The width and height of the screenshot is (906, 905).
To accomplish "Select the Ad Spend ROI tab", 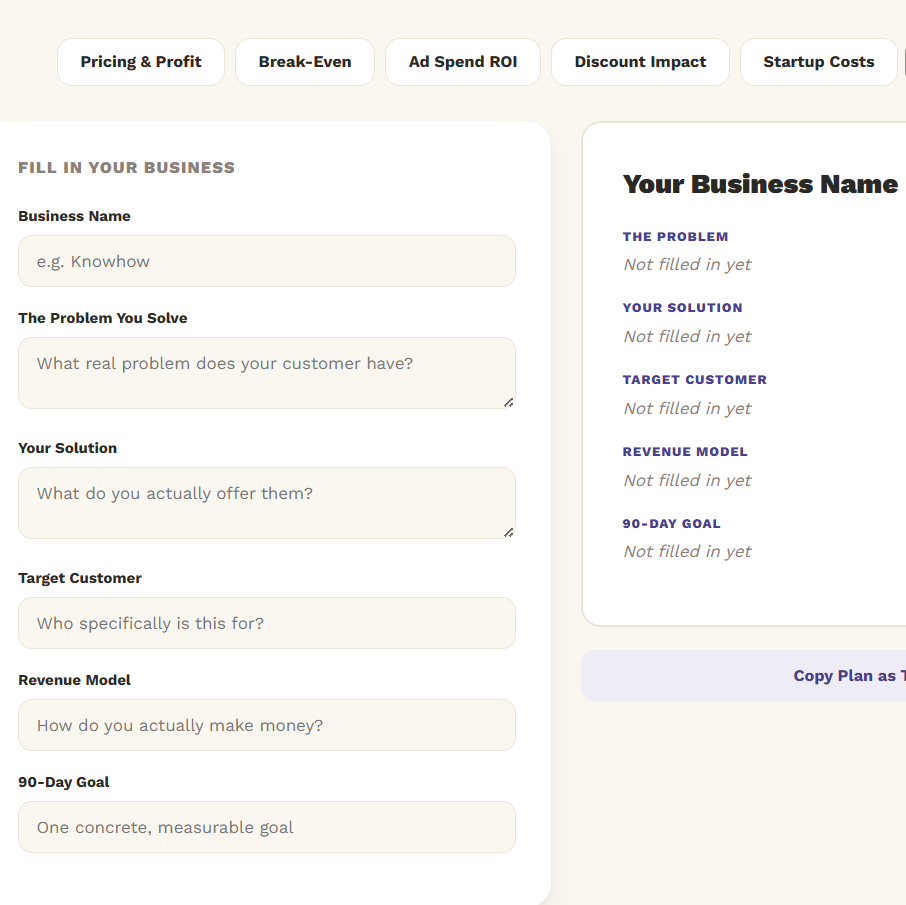I will coord(463,62).
